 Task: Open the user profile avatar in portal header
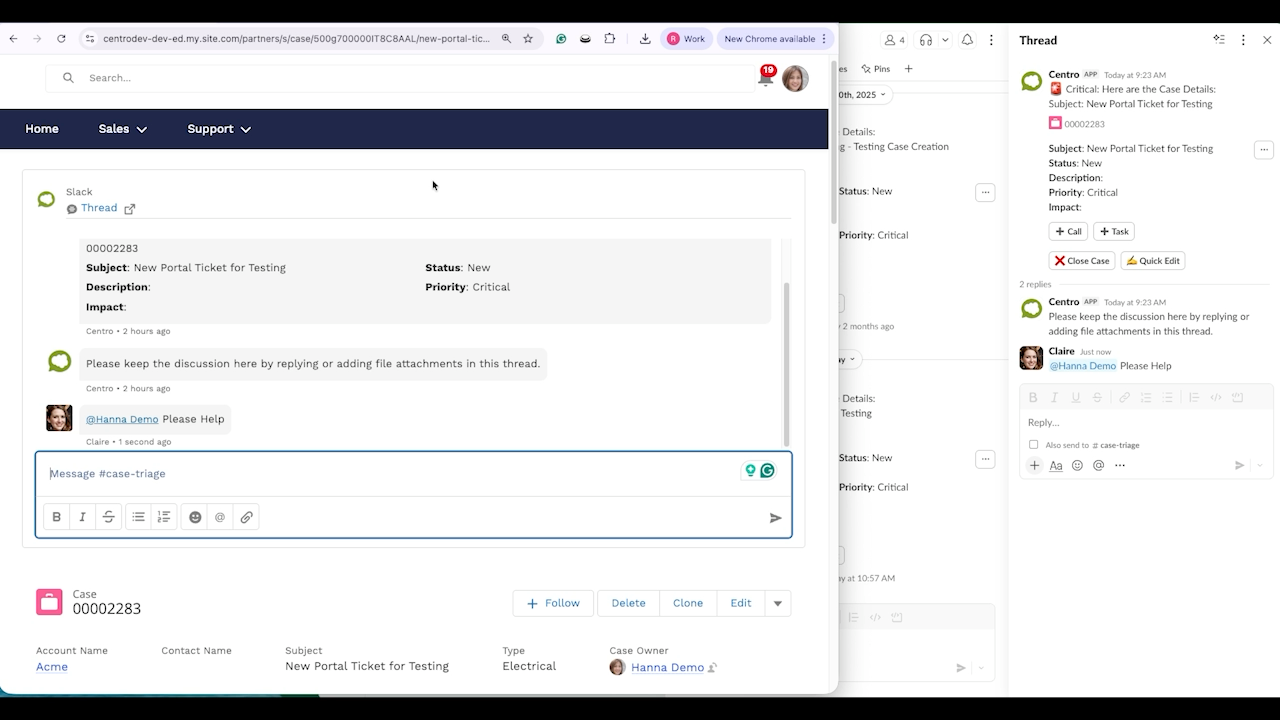point(795,78)
